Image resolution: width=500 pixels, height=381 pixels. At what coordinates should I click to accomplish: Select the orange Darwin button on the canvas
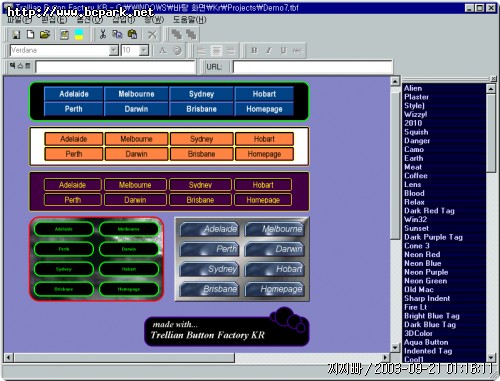(x=136, y=154)
